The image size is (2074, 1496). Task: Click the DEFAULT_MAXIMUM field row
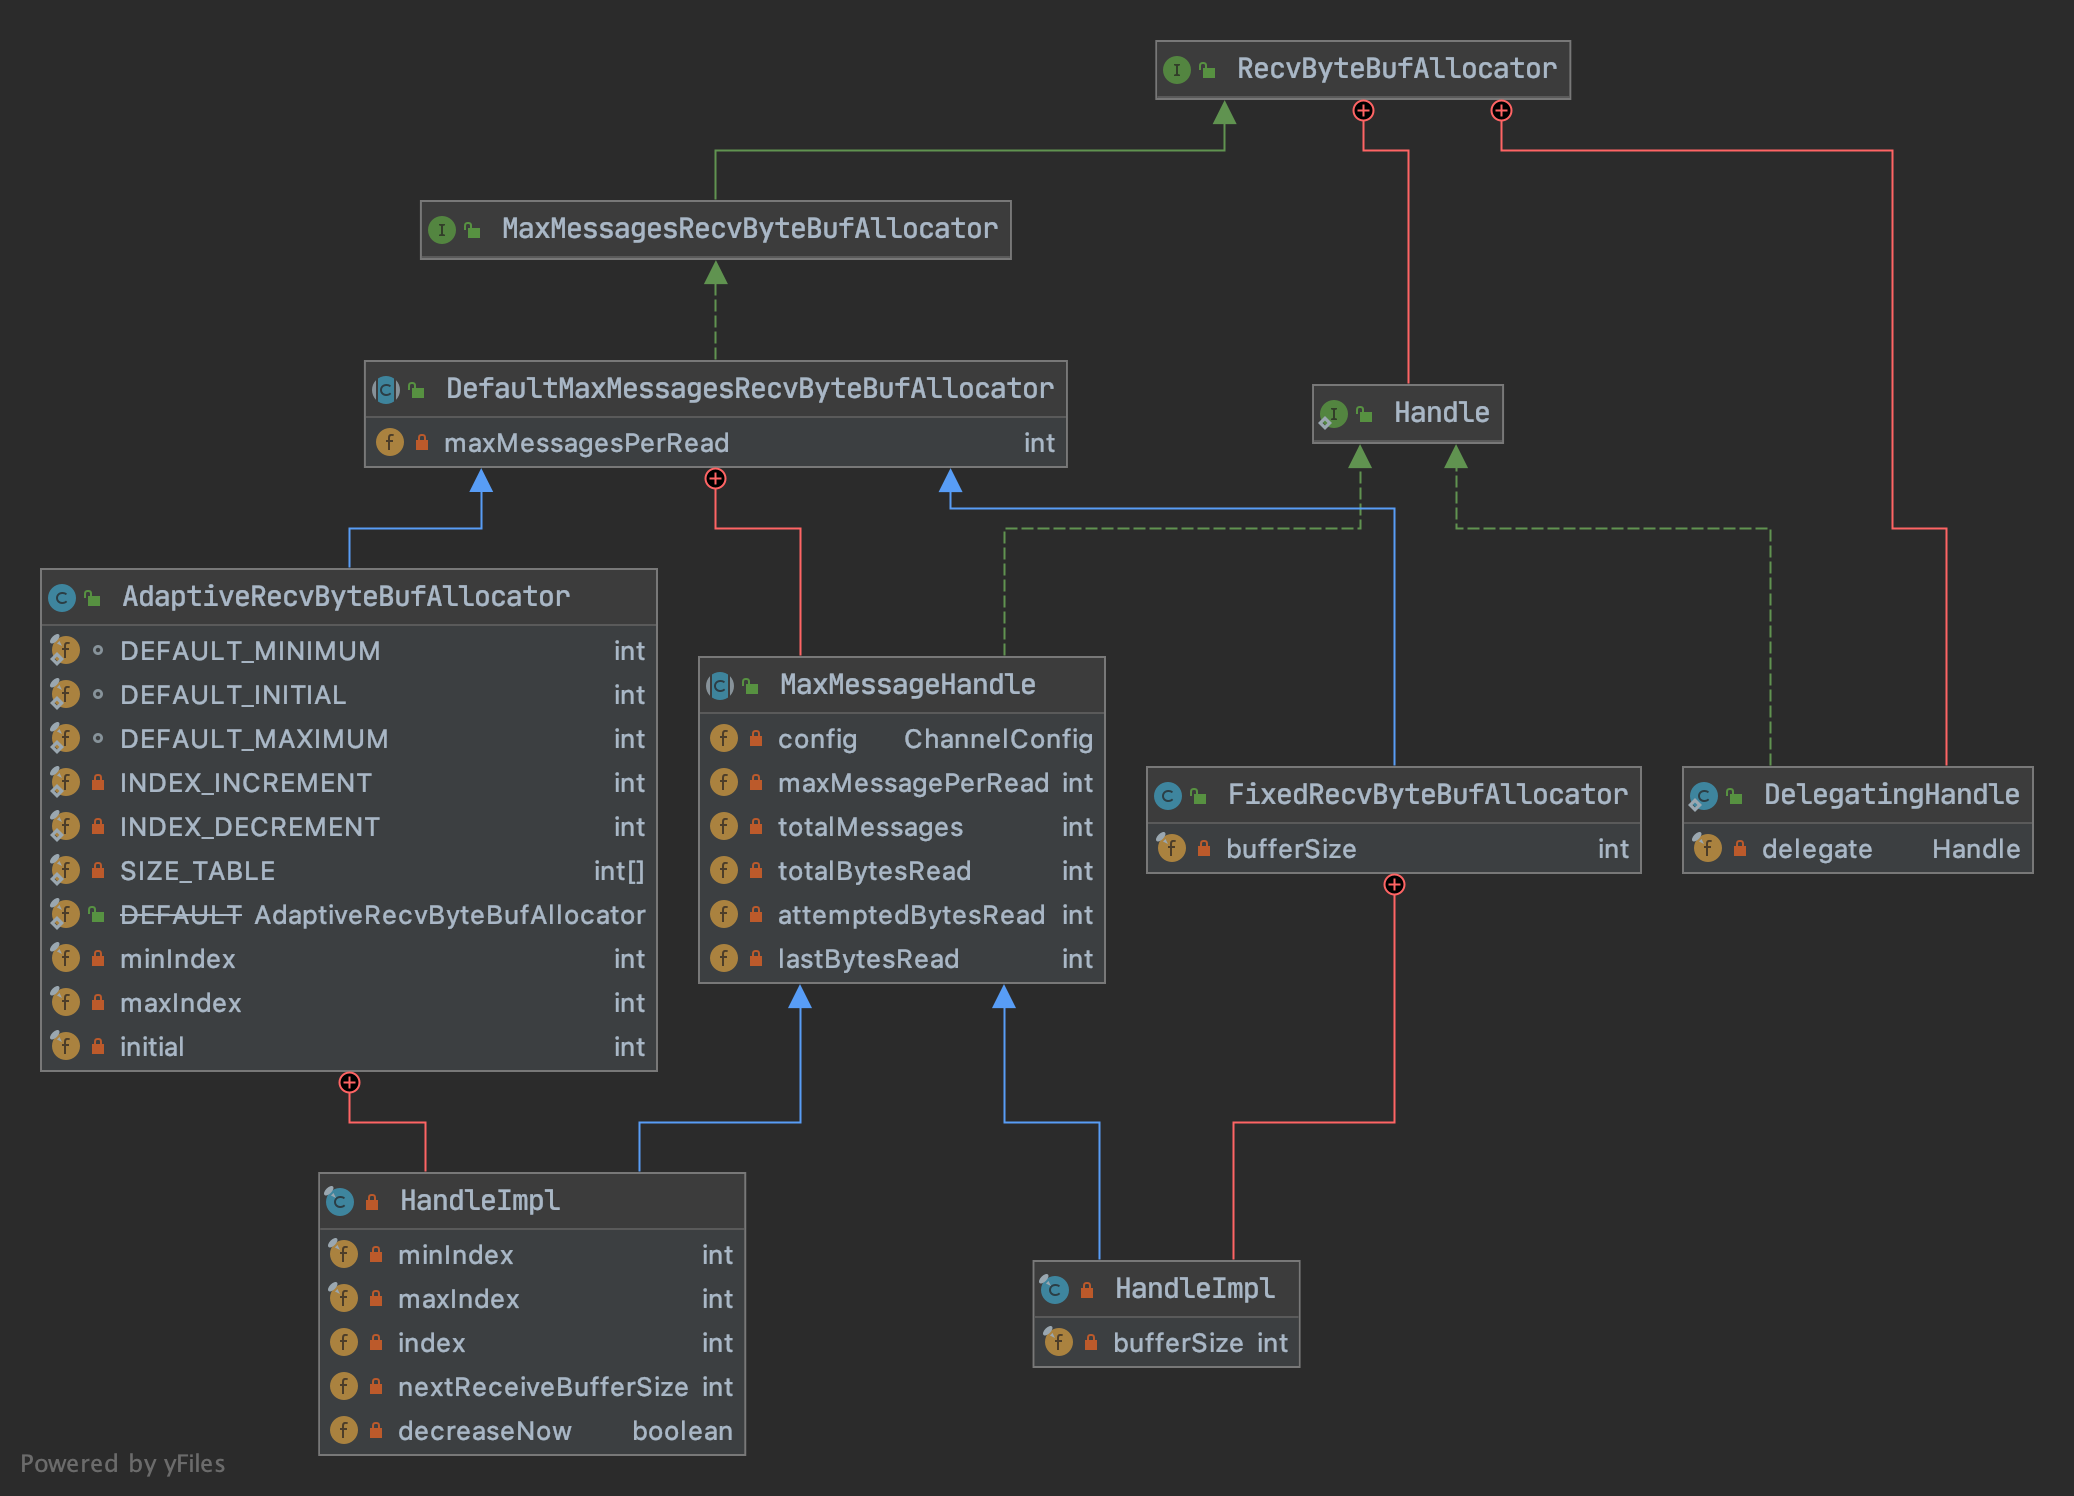(349, 739)
